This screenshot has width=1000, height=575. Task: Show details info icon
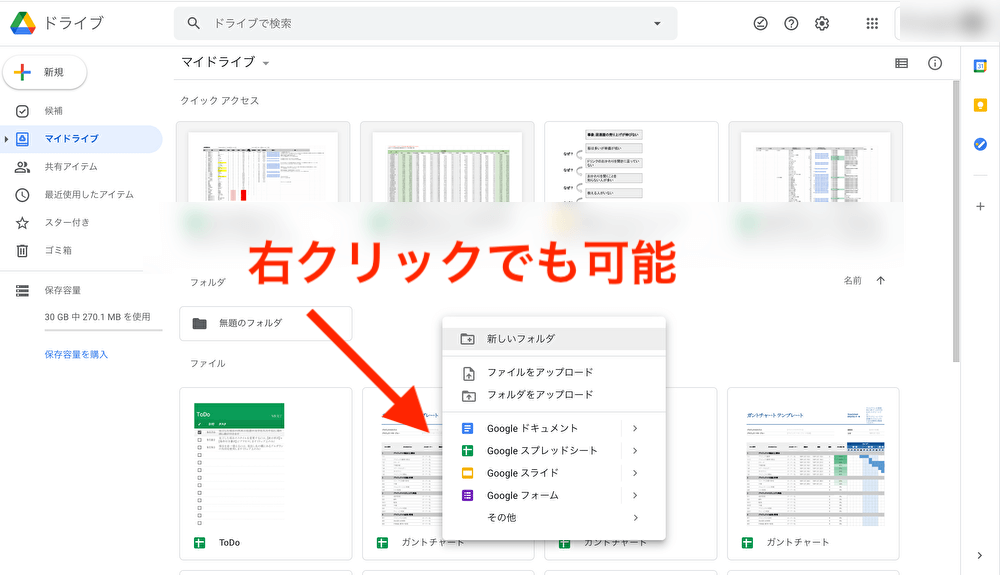(935, 63)
